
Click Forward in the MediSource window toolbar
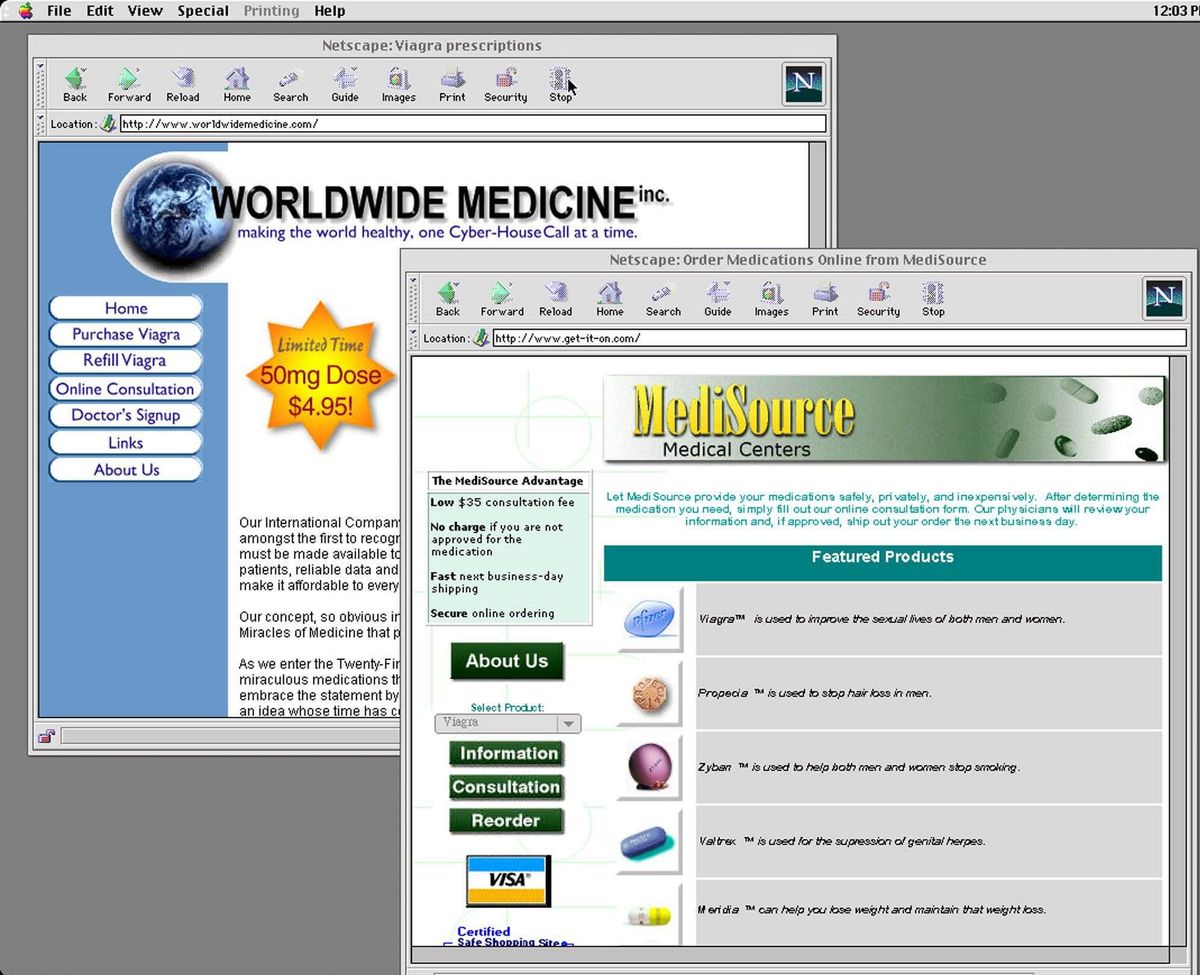pos(502,299)
